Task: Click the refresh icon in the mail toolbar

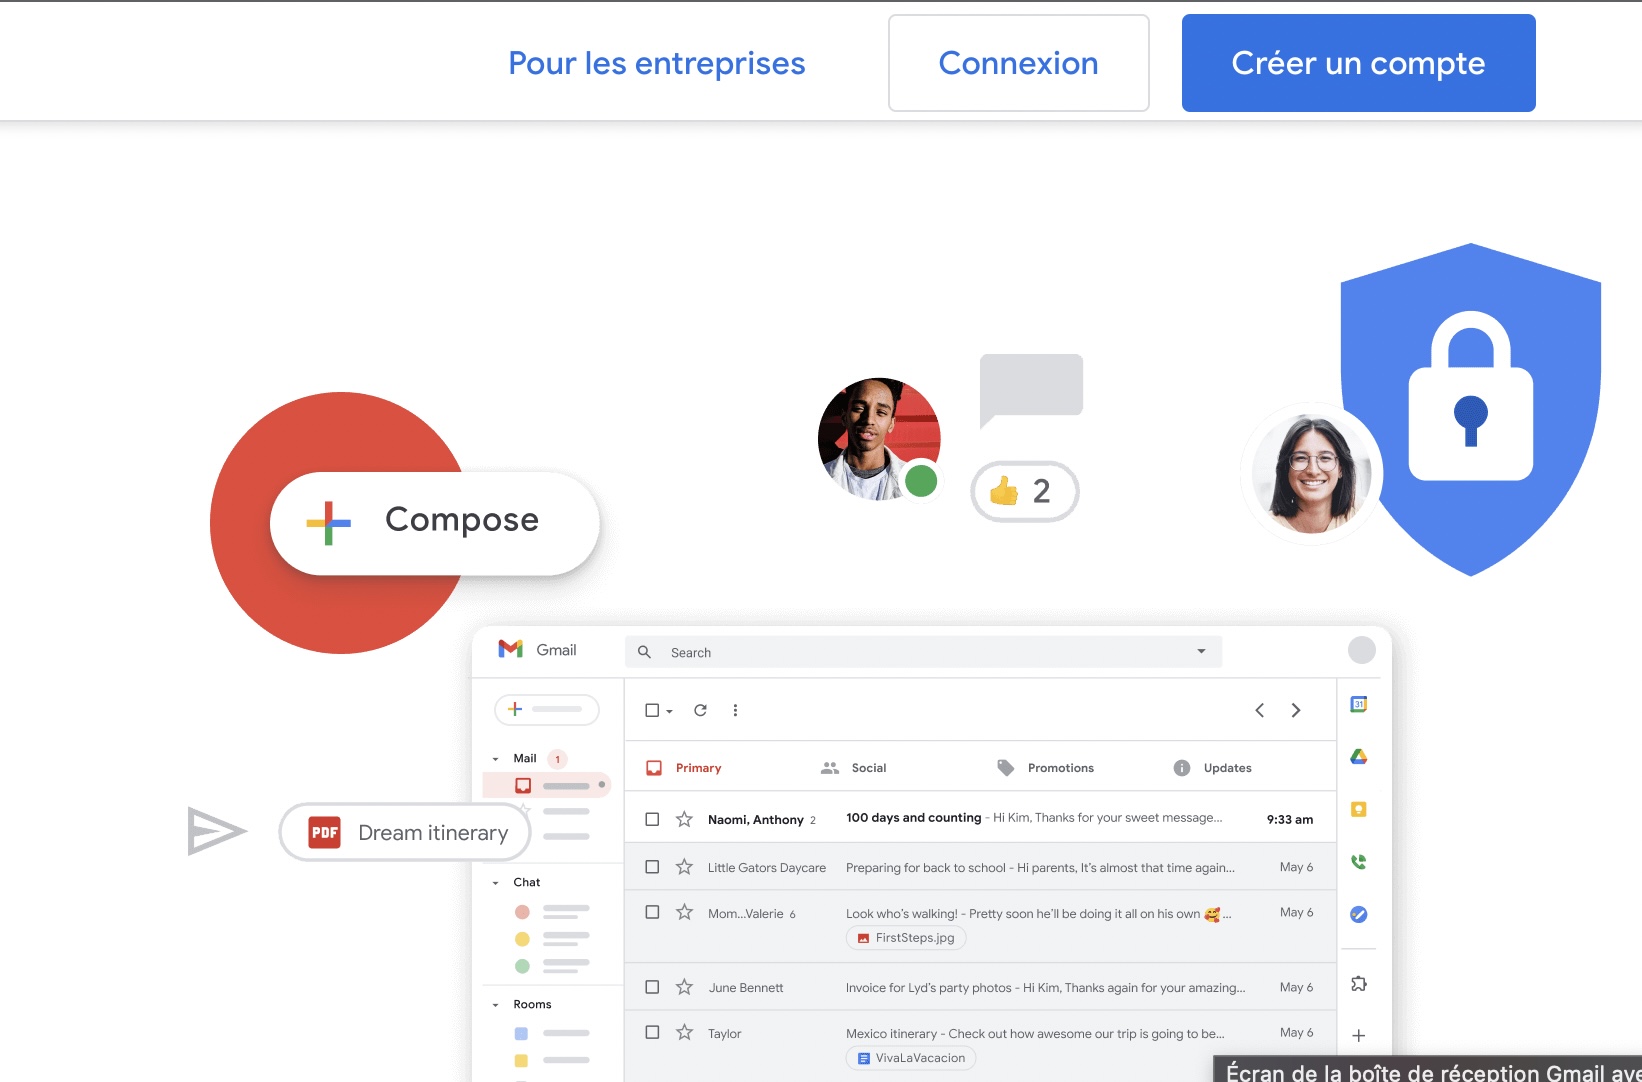Action: click(700, 710)
